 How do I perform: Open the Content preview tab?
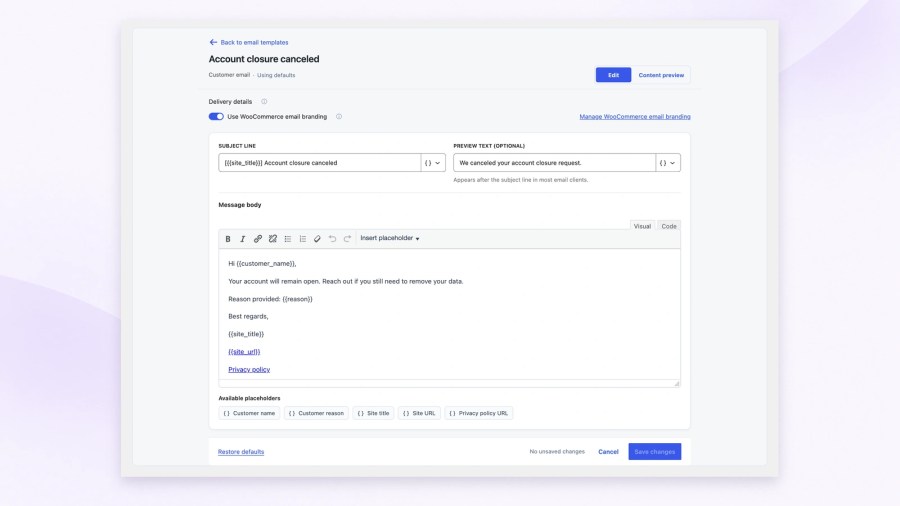click(x=661, y=75)
